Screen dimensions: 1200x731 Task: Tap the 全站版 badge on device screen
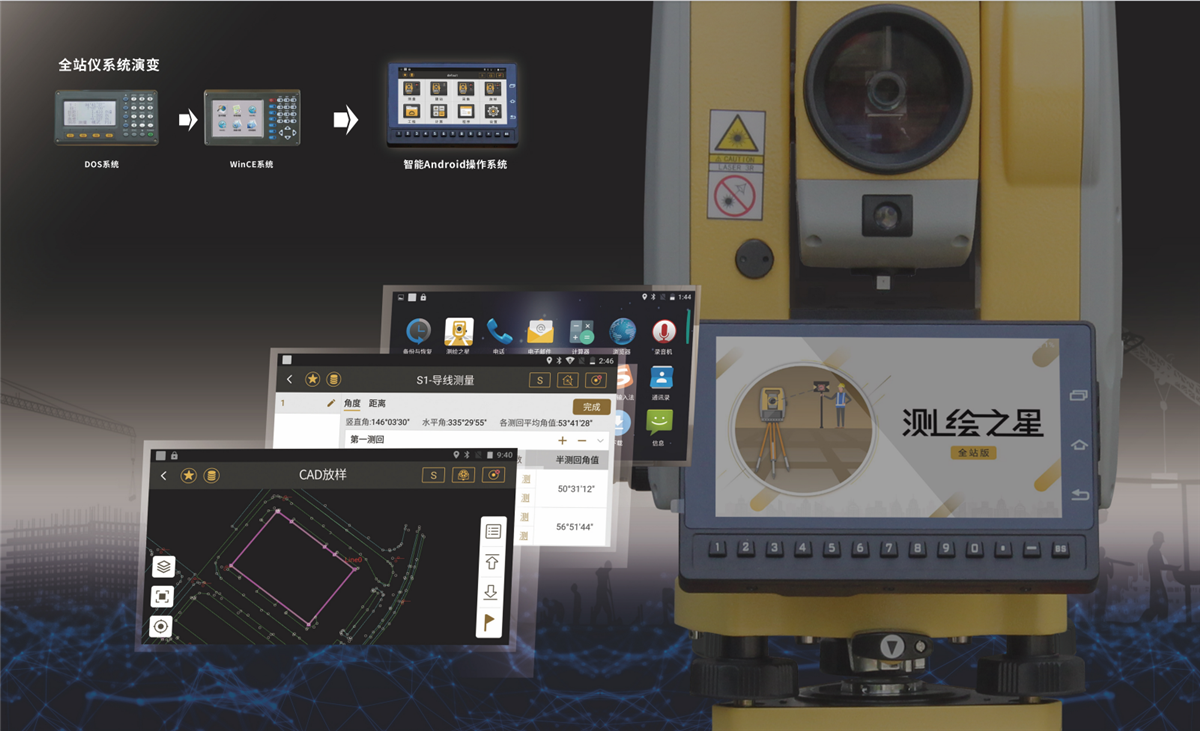click(x=974, y=452)
